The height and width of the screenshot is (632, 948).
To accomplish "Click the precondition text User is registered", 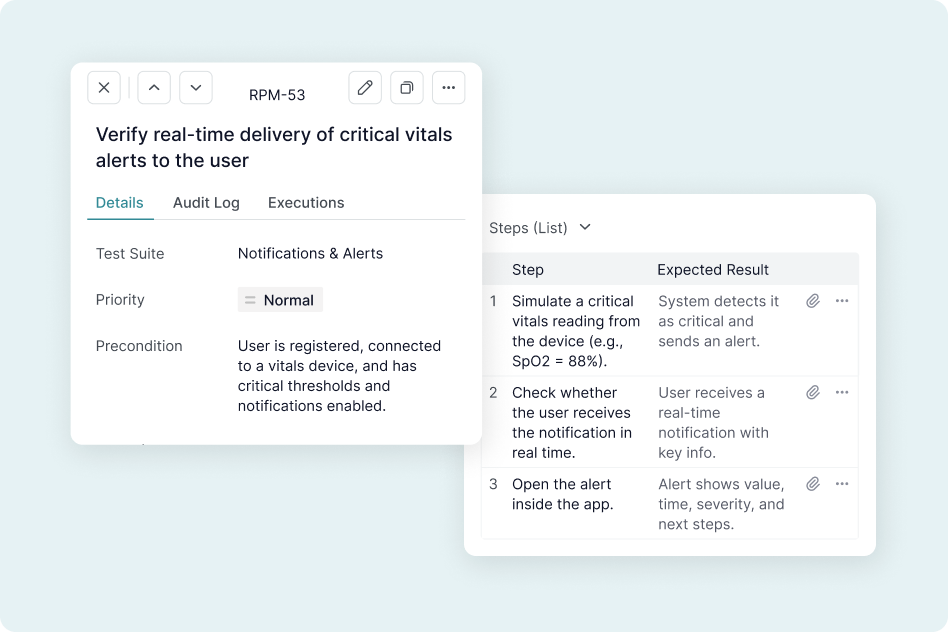I will pos(339,376).
